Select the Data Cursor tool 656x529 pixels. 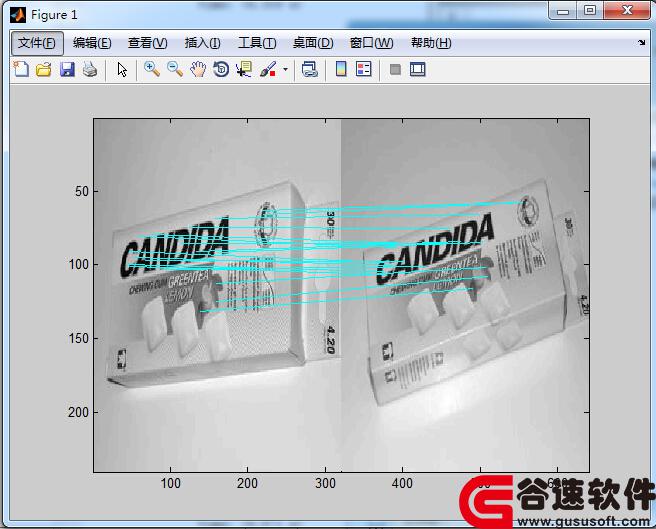tap(244, 69)
